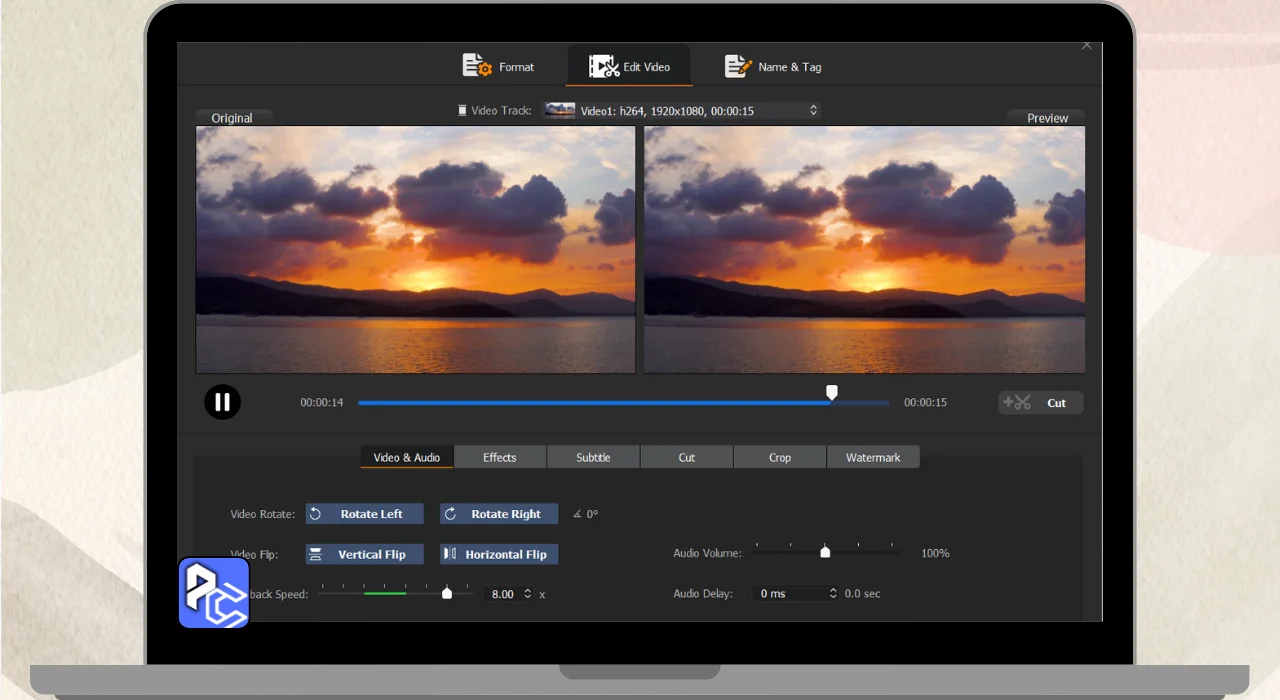Rotate the video left
1280x700 pixels.
[x=365, y=514]
